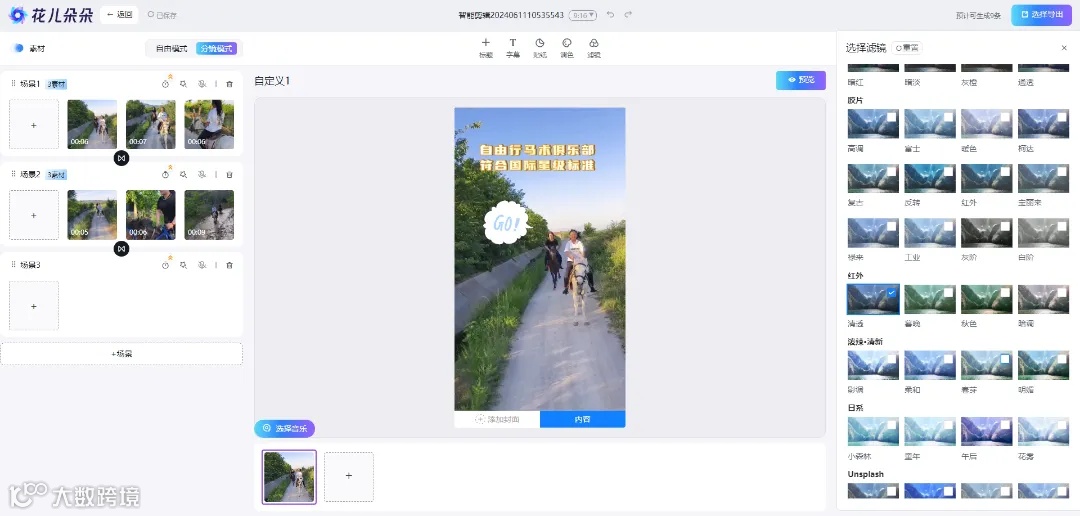Select the 00:07 clip in 场景1
This screenshot has height=516, width=1080.
tap(151, 124)
